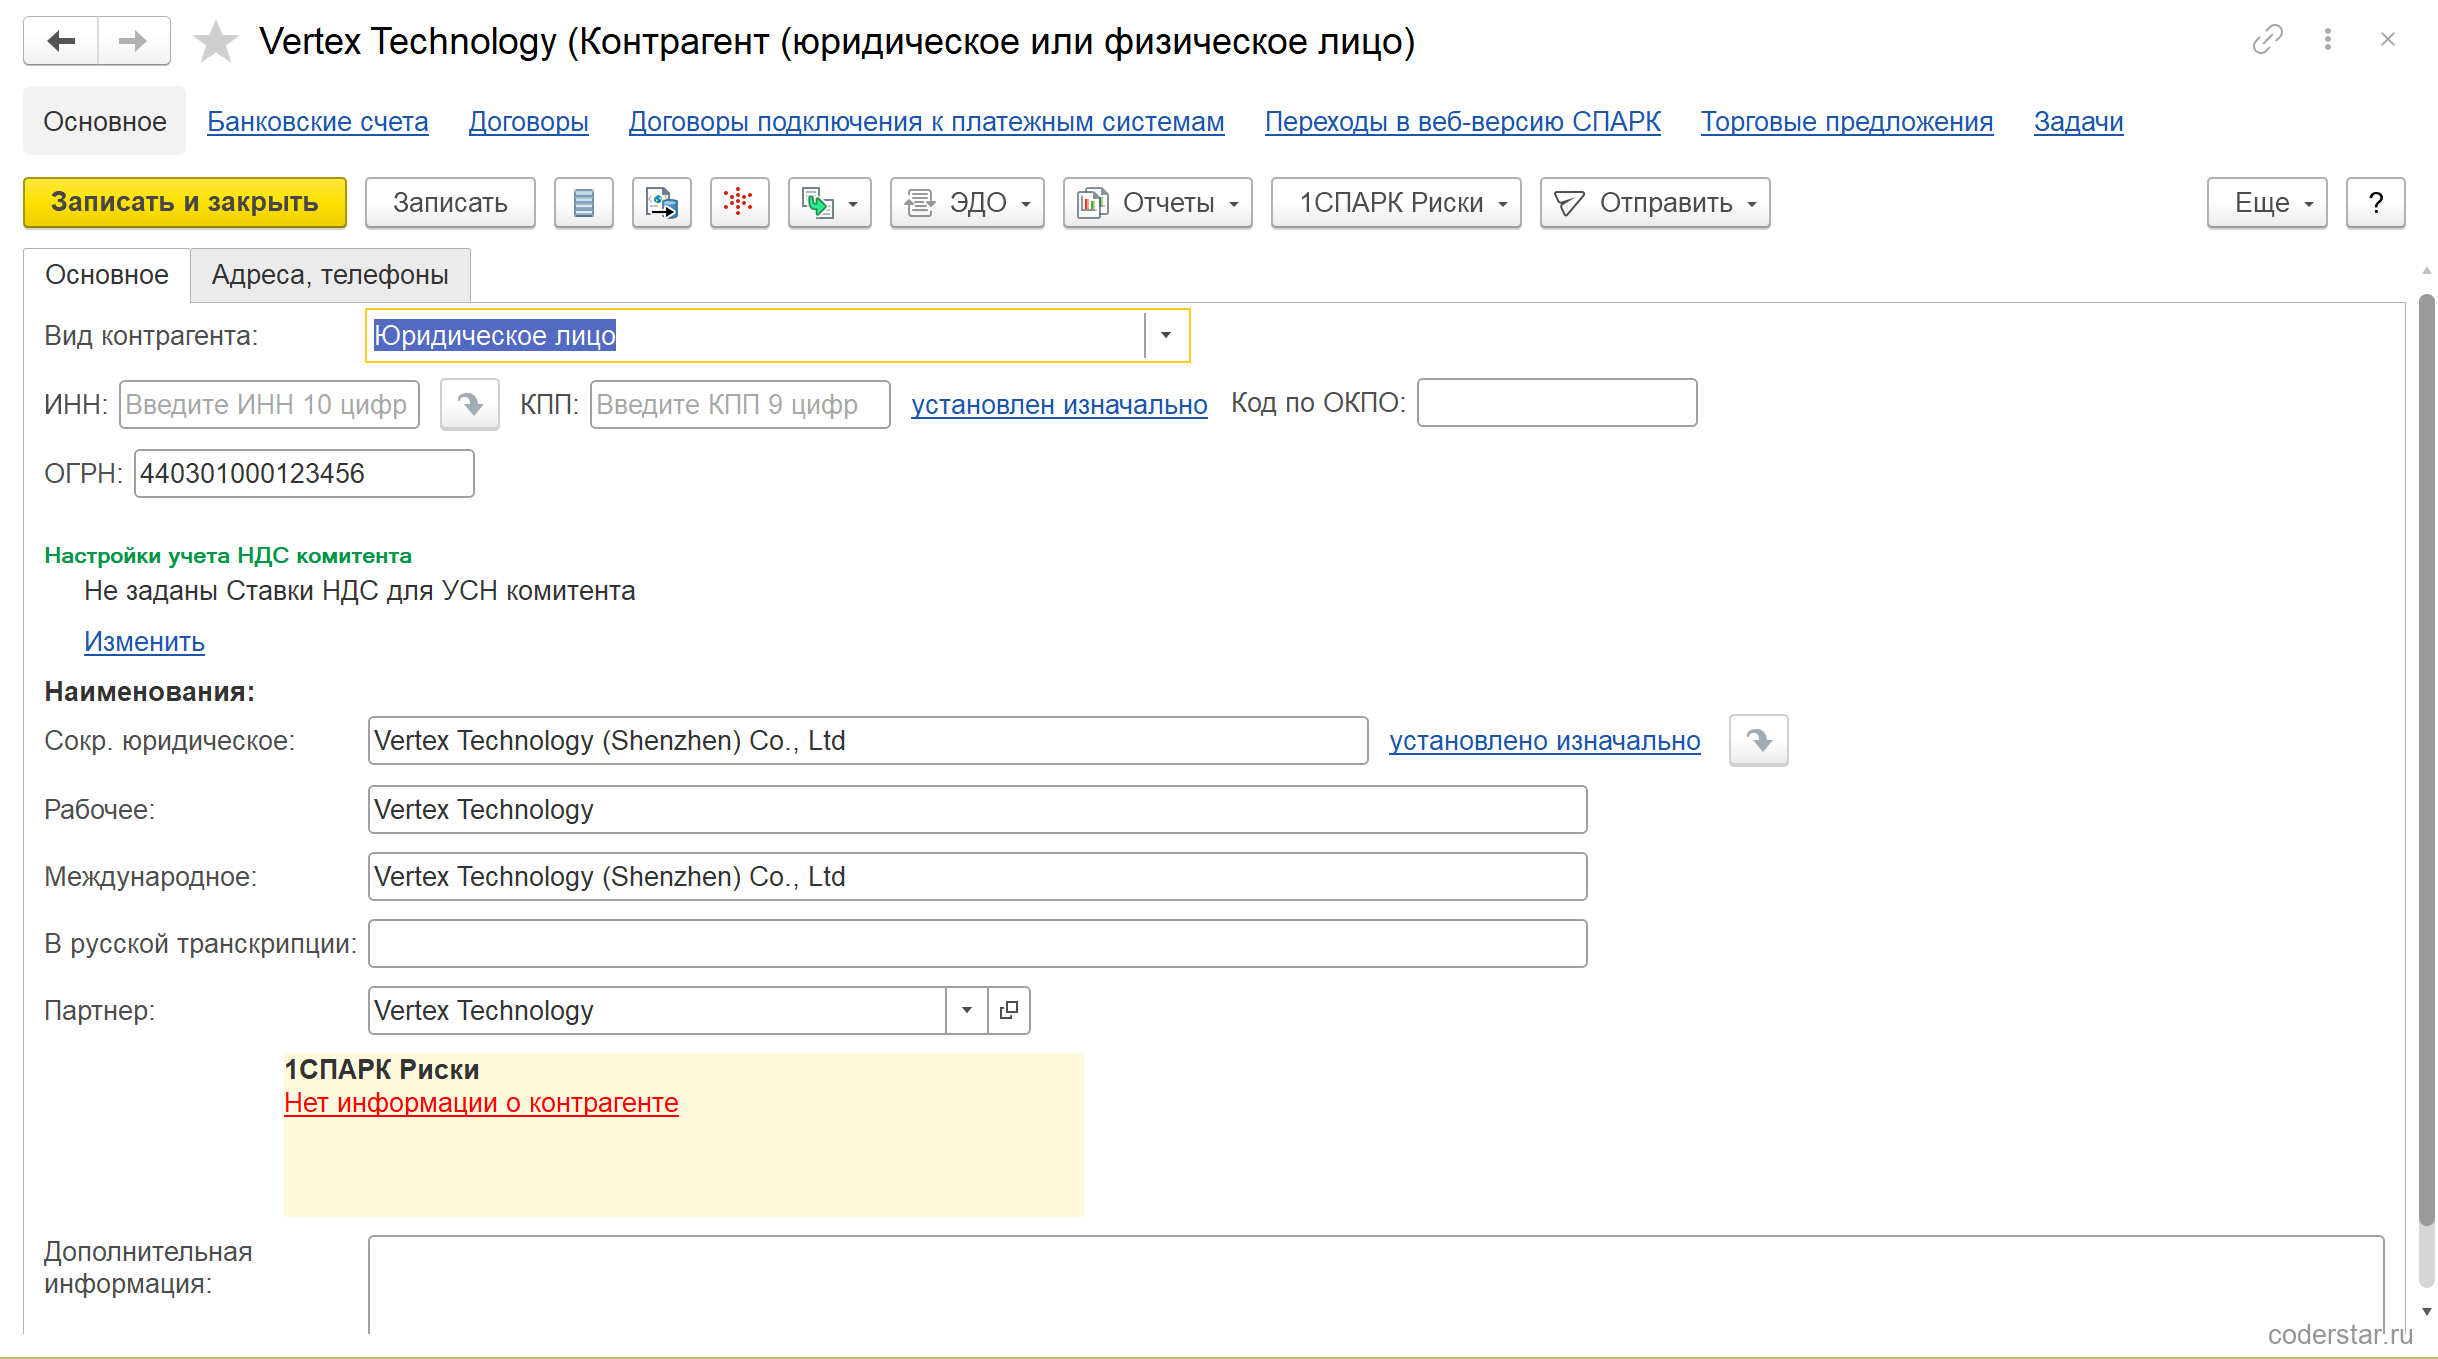The height and width of the screenshot is (1359, 2438).
Task: Select the inner Основное tab
Action: point(107,275)
